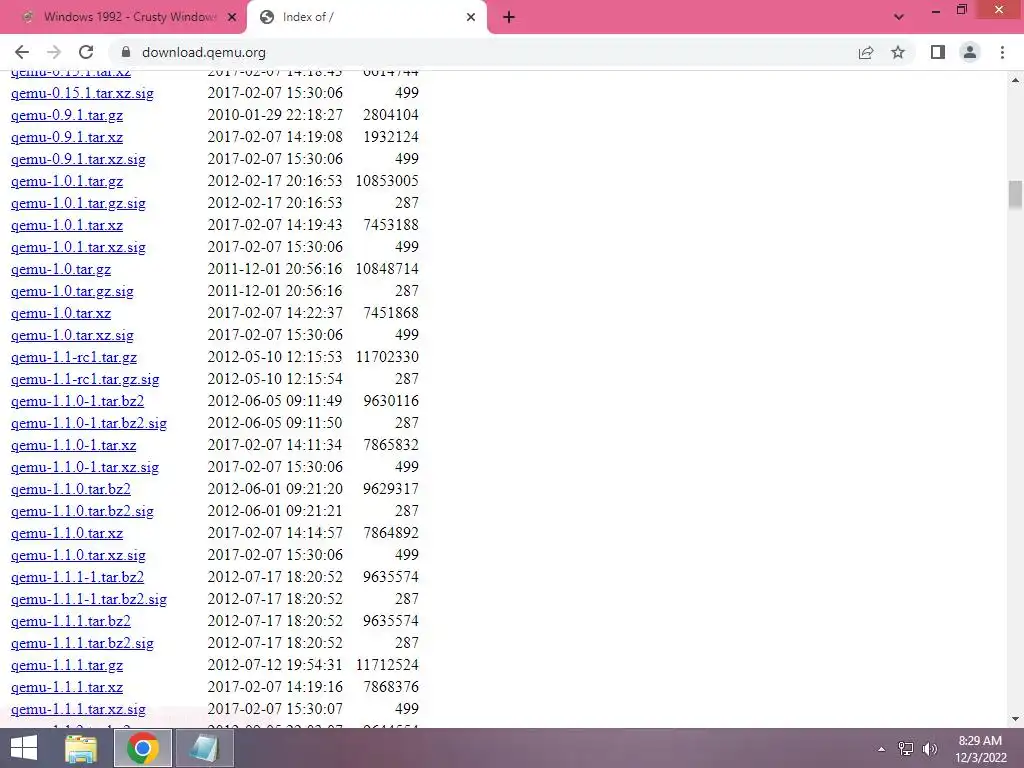Open the volume control tray icon
This screenshot has width=1024, height=768.
(x=929, y=749)
